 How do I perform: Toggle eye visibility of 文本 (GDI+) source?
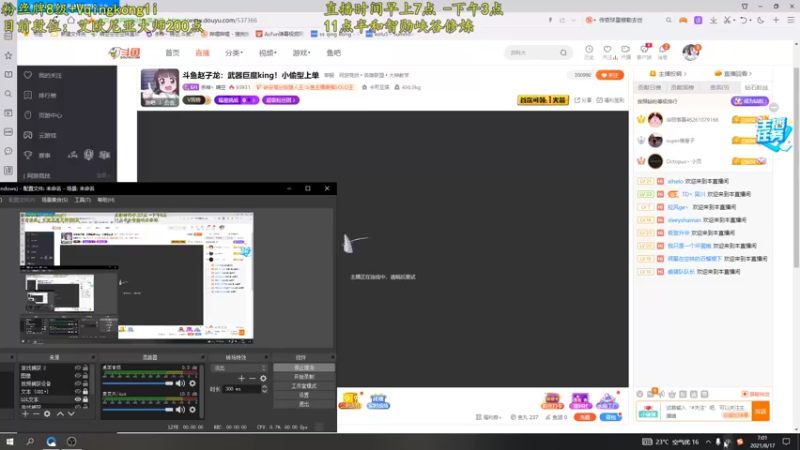coord(78,391)
